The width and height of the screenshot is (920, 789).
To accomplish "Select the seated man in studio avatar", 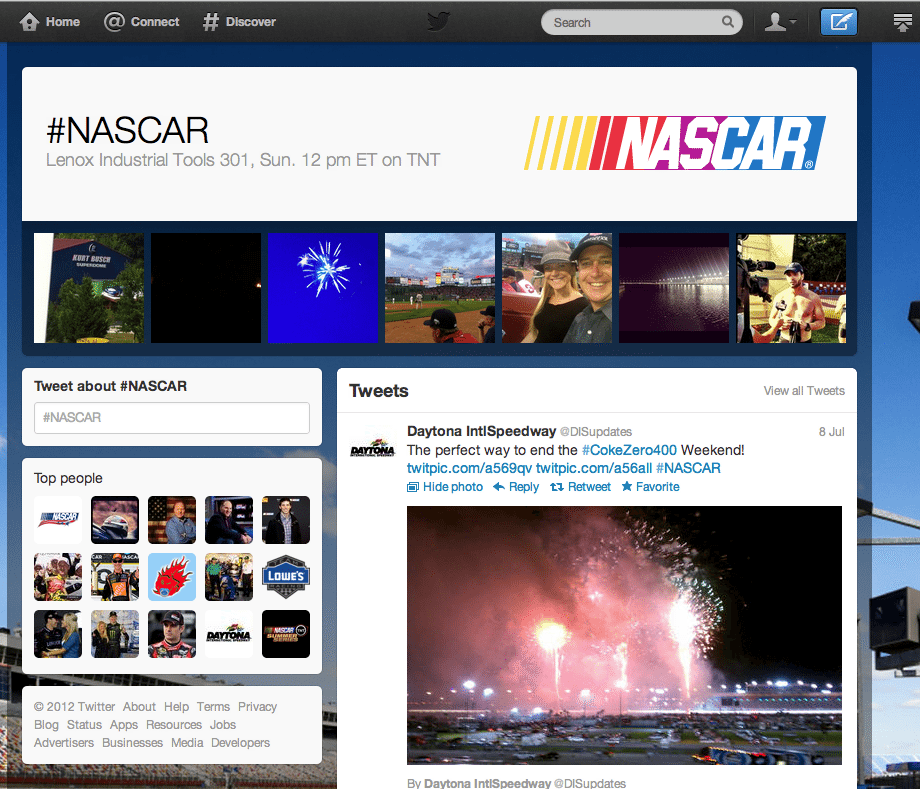I will point(229,520).
